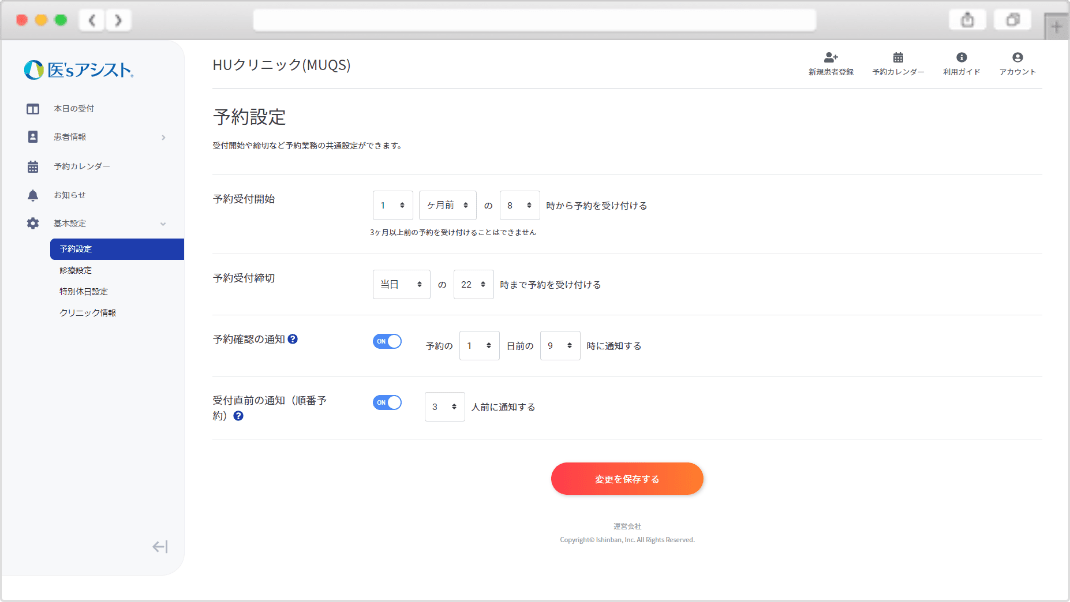
Task: Select 特別休日設定 in the sidebar submenu
Action: (83, 292)
